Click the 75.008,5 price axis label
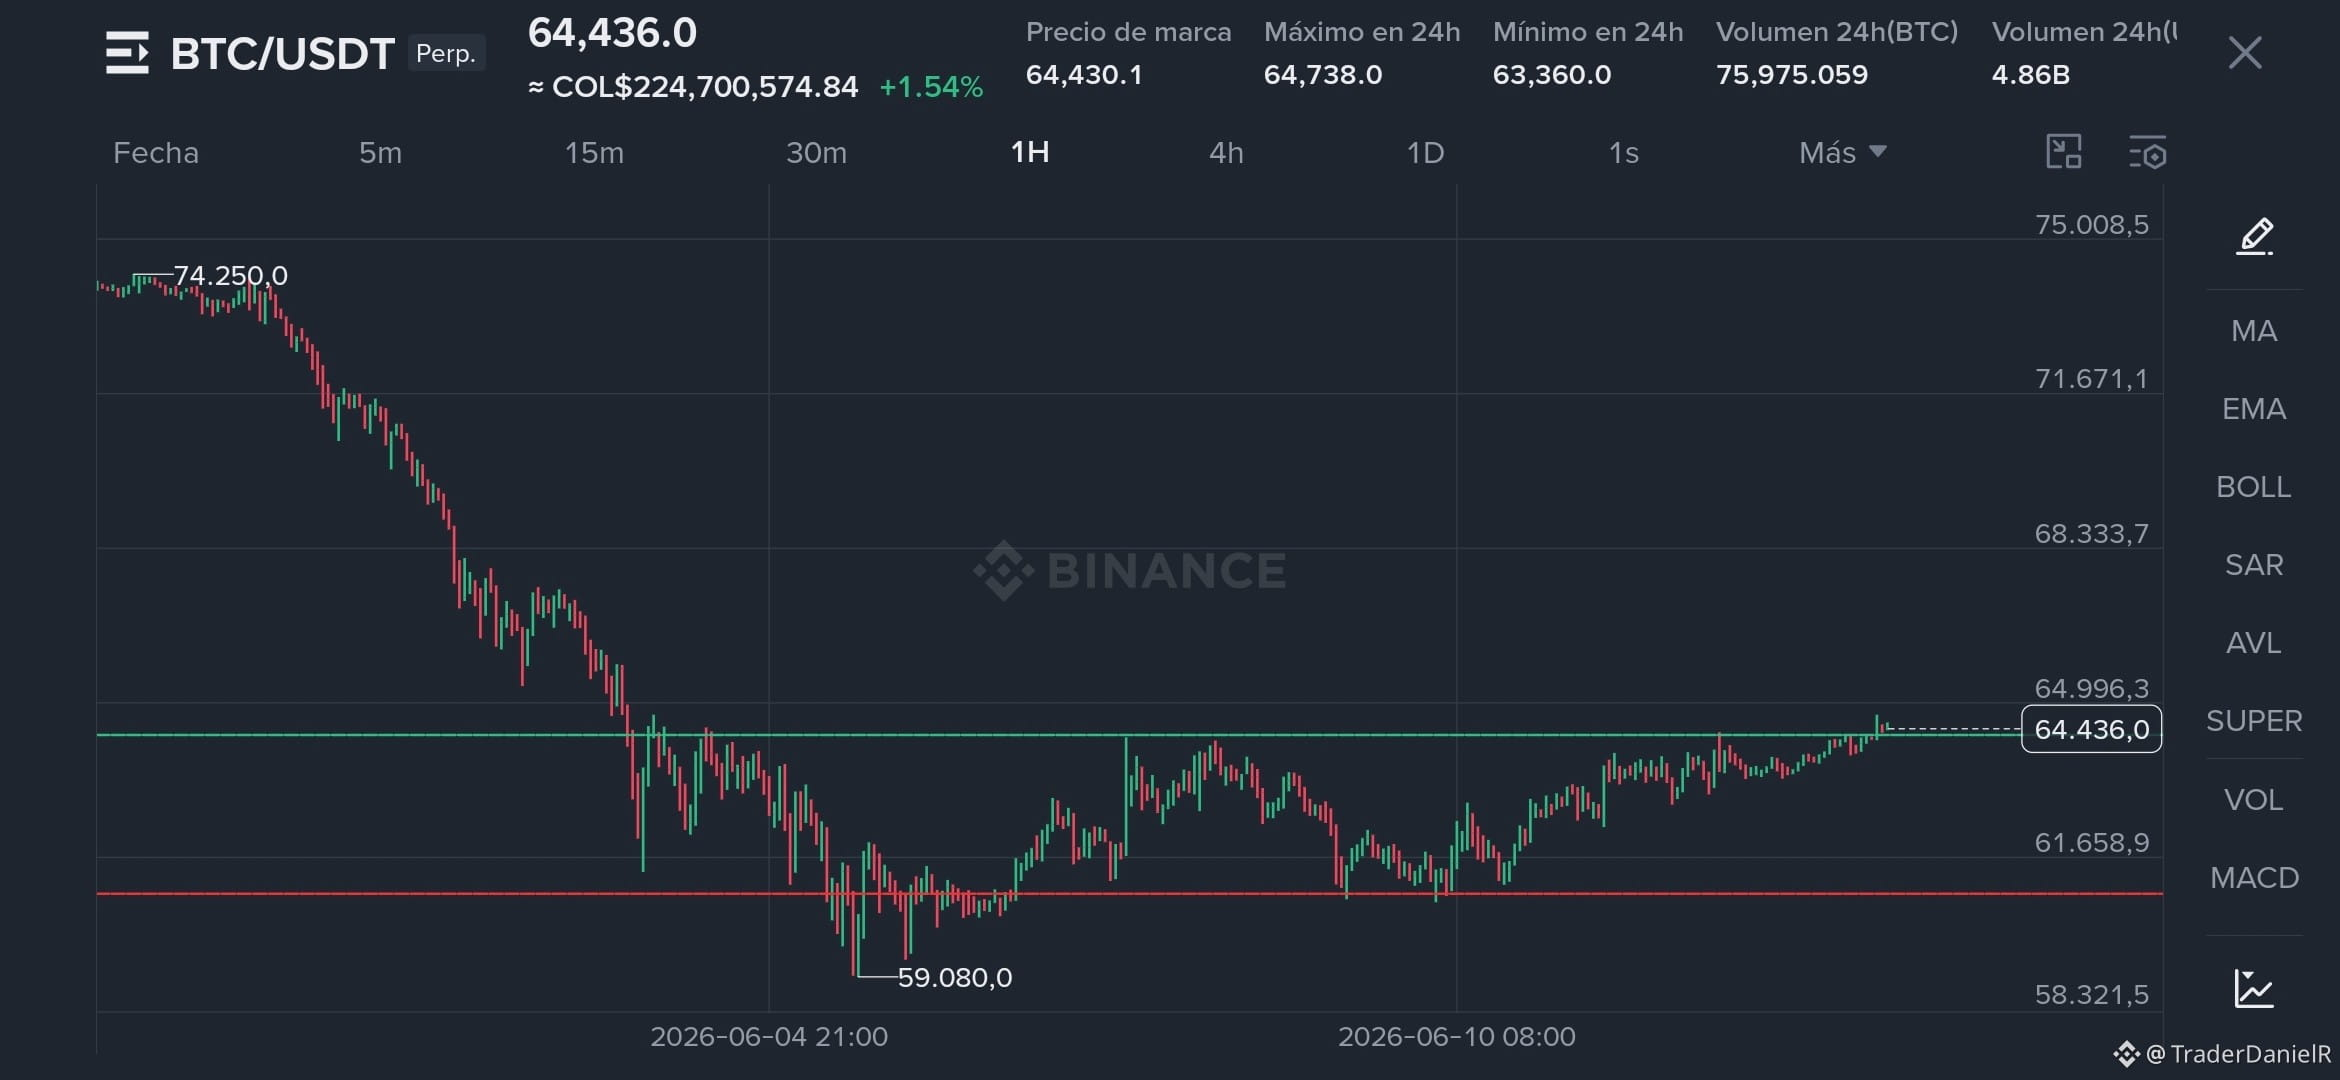Viewport: 2340px width, 1080px height. click(x=2091, y=224)
